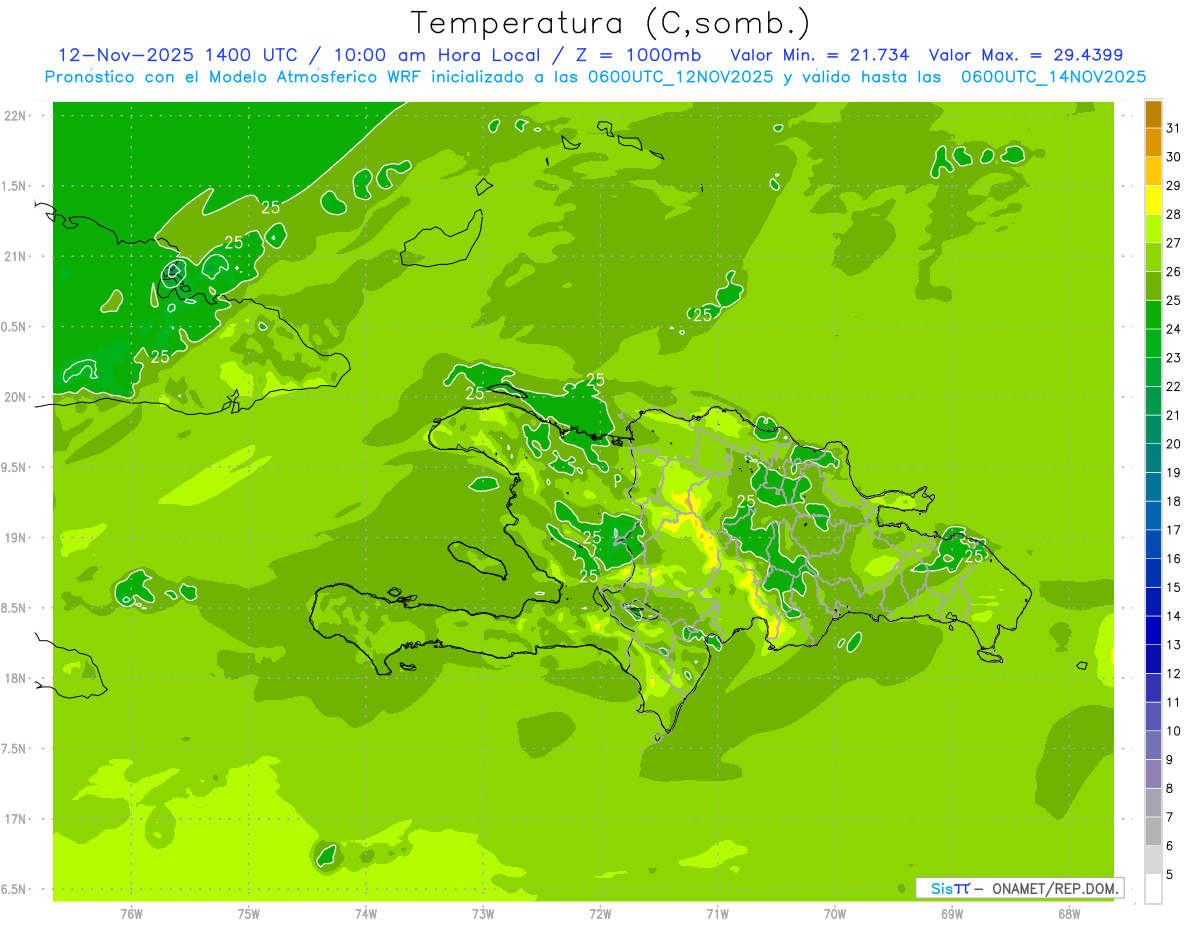
Task: Click the "0600UTC_12NOV2025" initialization time
Action: 680,77
